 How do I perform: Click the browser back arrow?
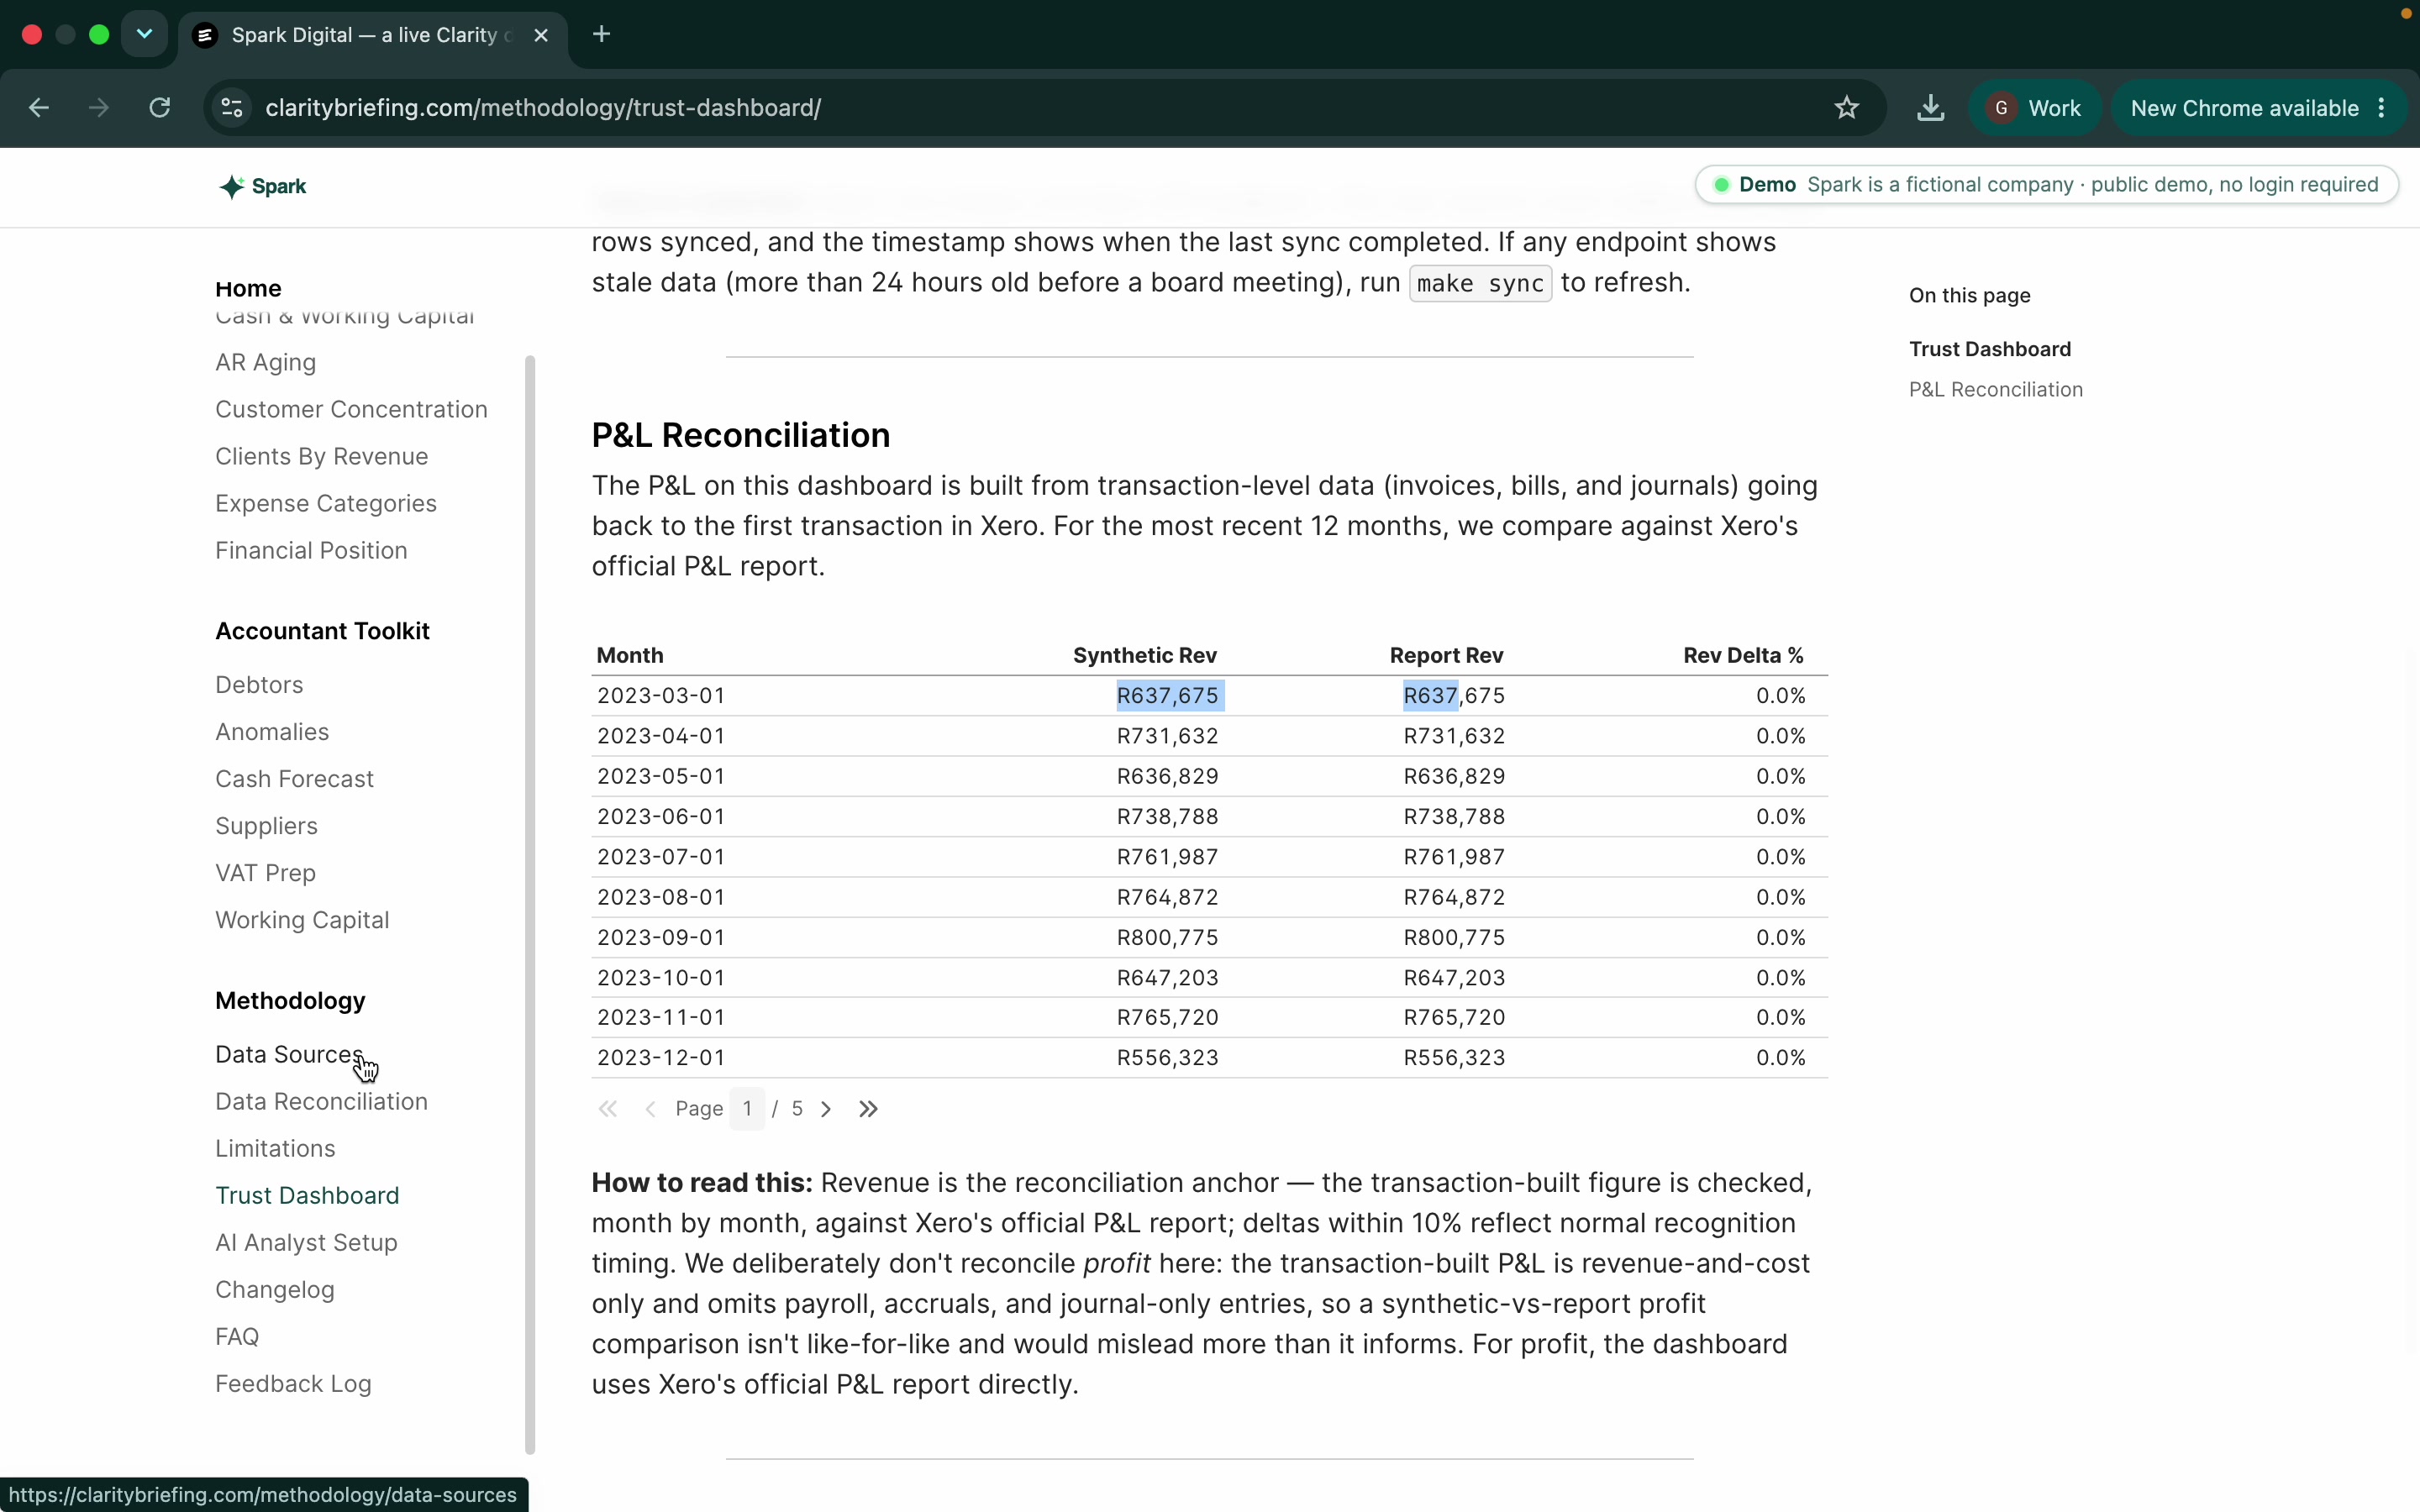tap(39, 108)
